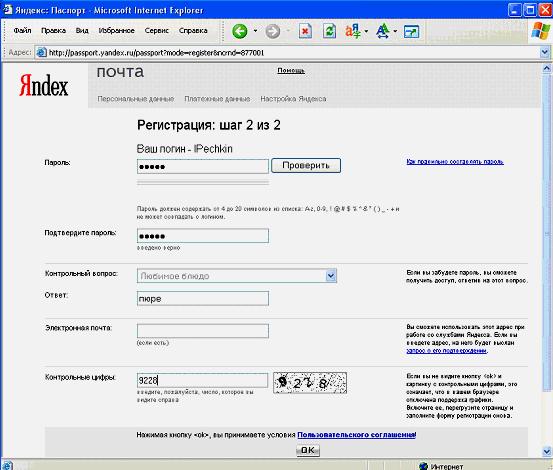Click the text size letter A icon

(383, 31)
